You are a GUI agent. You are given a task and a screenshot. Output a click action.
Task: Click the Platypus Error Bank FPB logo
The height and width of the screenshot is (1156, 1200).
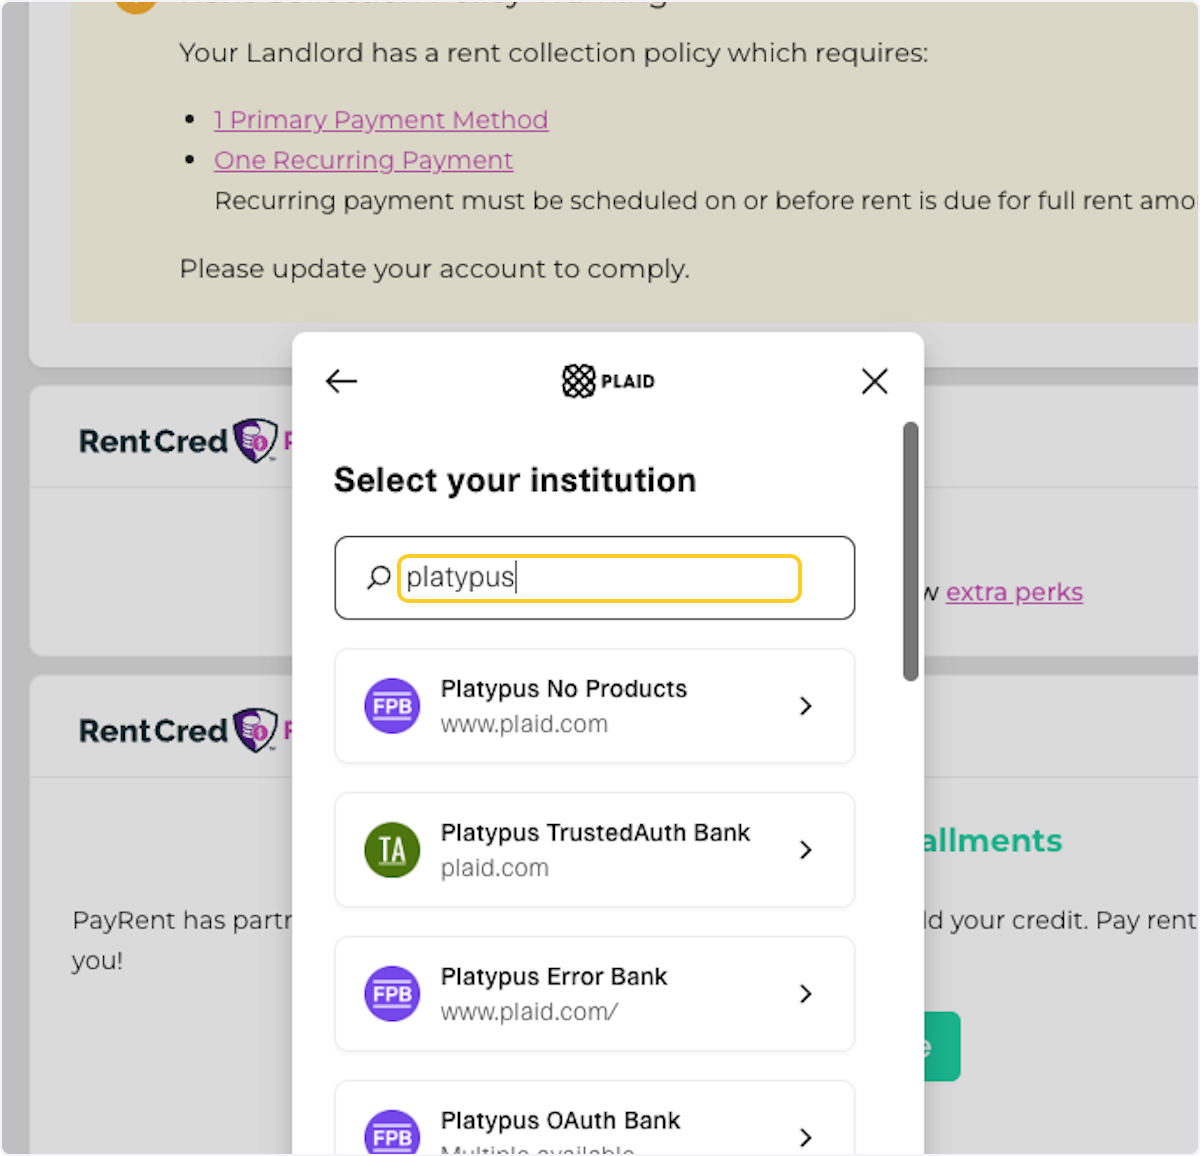click(x=392, y=994)
